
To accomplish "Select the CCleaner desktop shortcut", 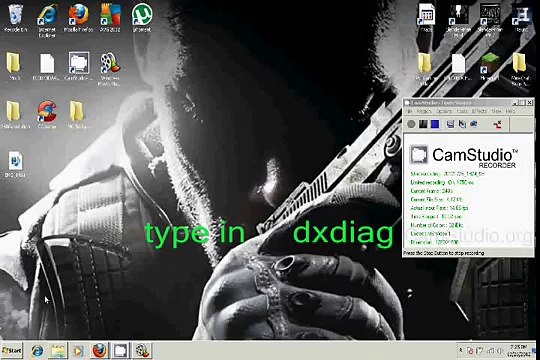I will pos(47,114).
